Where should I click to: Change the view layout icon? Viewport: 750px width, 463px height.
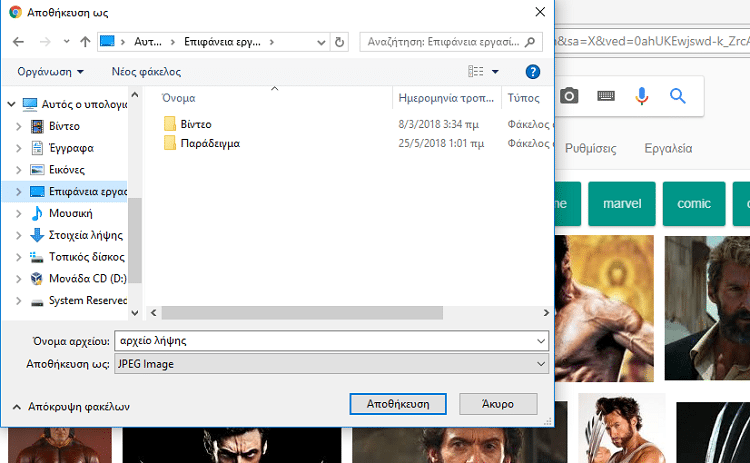click(475, 71)
